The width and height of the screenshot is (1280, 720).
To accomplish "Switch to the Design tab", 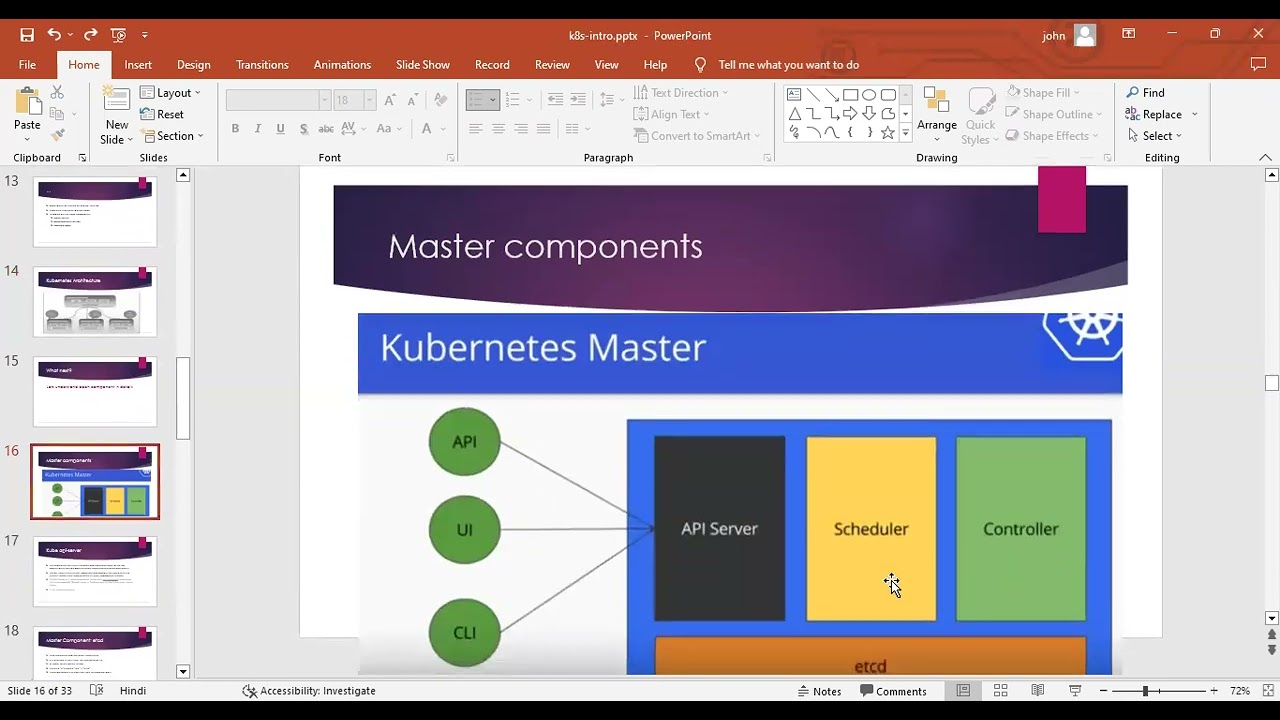I will point(194,65).
